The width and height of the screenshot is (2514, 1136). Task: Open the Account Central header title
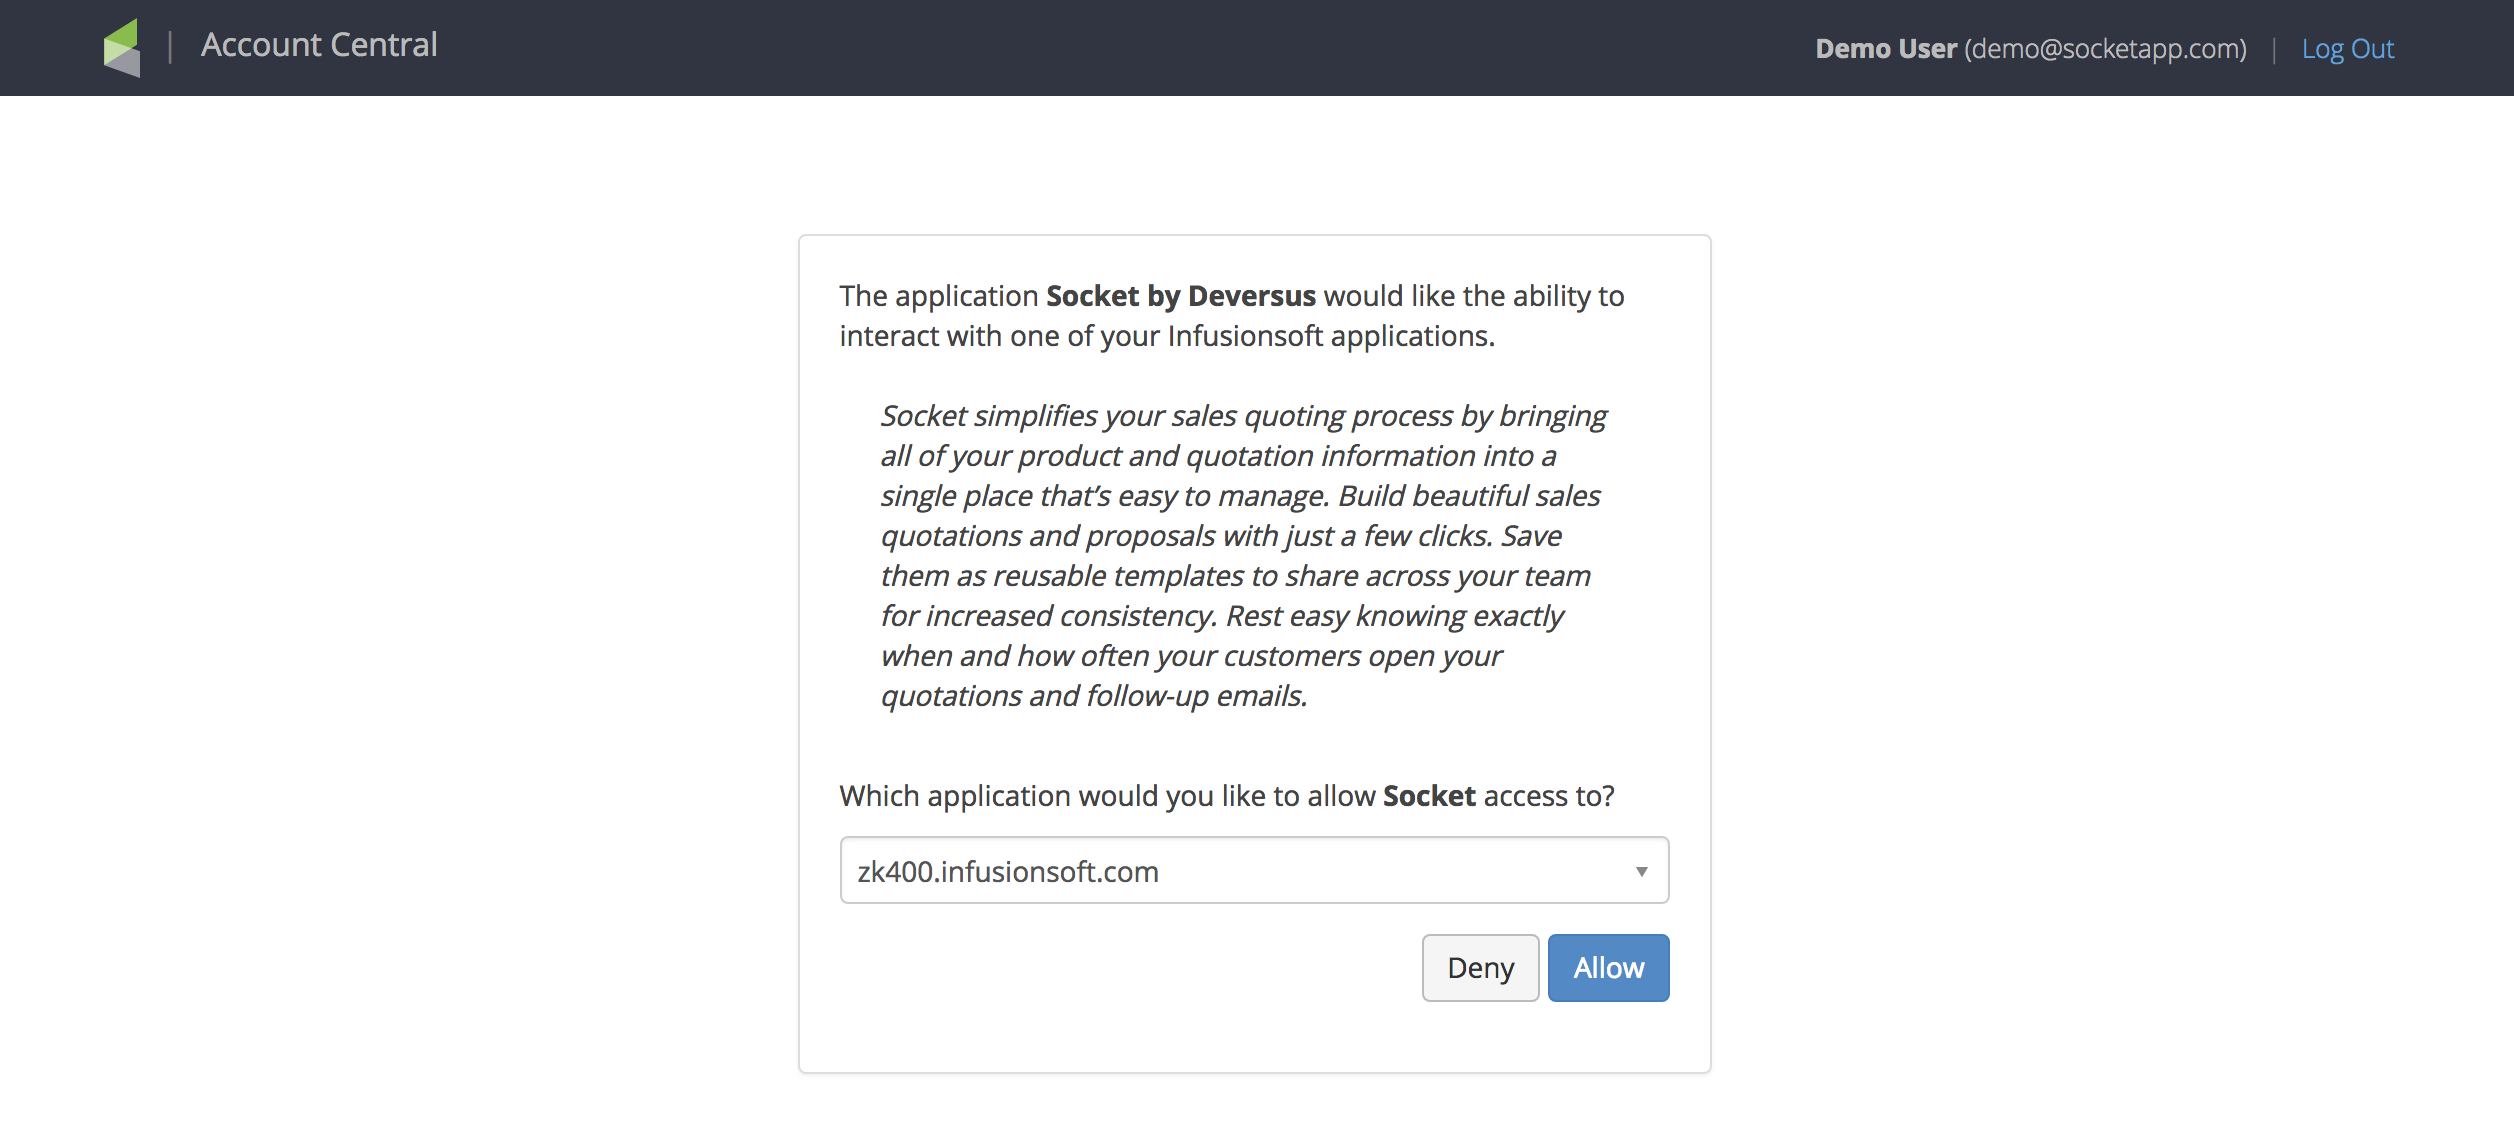[x=319, y=45]
